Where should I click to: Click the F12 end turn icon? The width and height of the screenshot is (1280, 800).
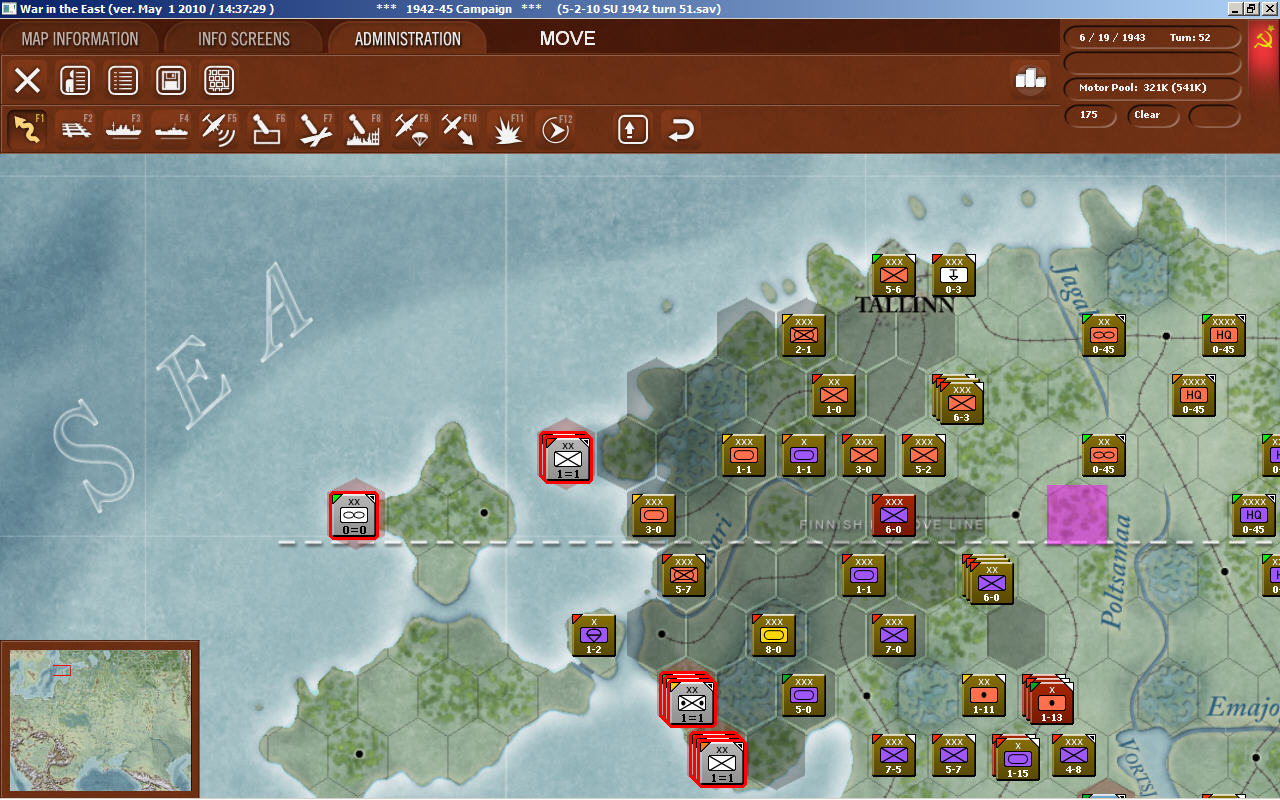pos(557,130)
